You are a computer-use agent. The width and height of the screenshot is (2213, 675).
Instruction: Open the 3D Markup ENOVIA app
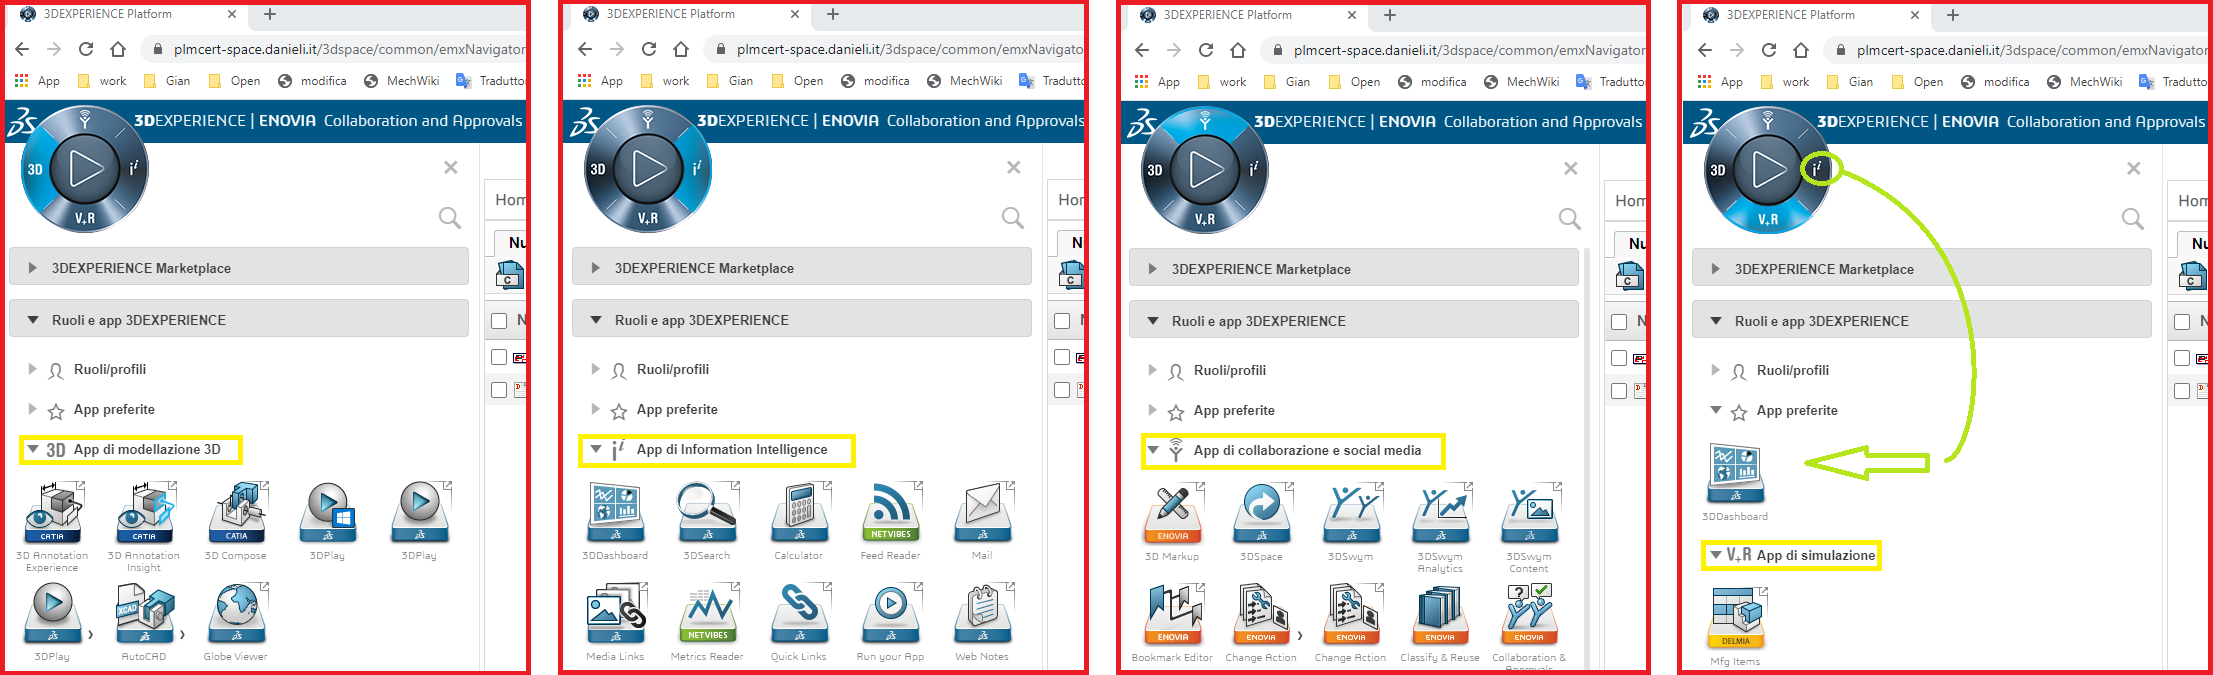(x=1172, y=514)
